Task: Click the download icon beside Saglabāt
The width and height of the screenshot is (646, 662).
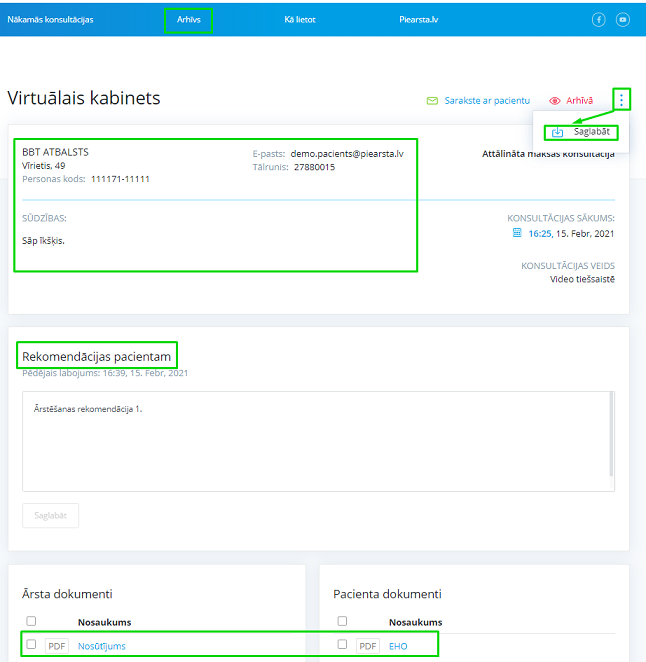Action: pos(558,132)
